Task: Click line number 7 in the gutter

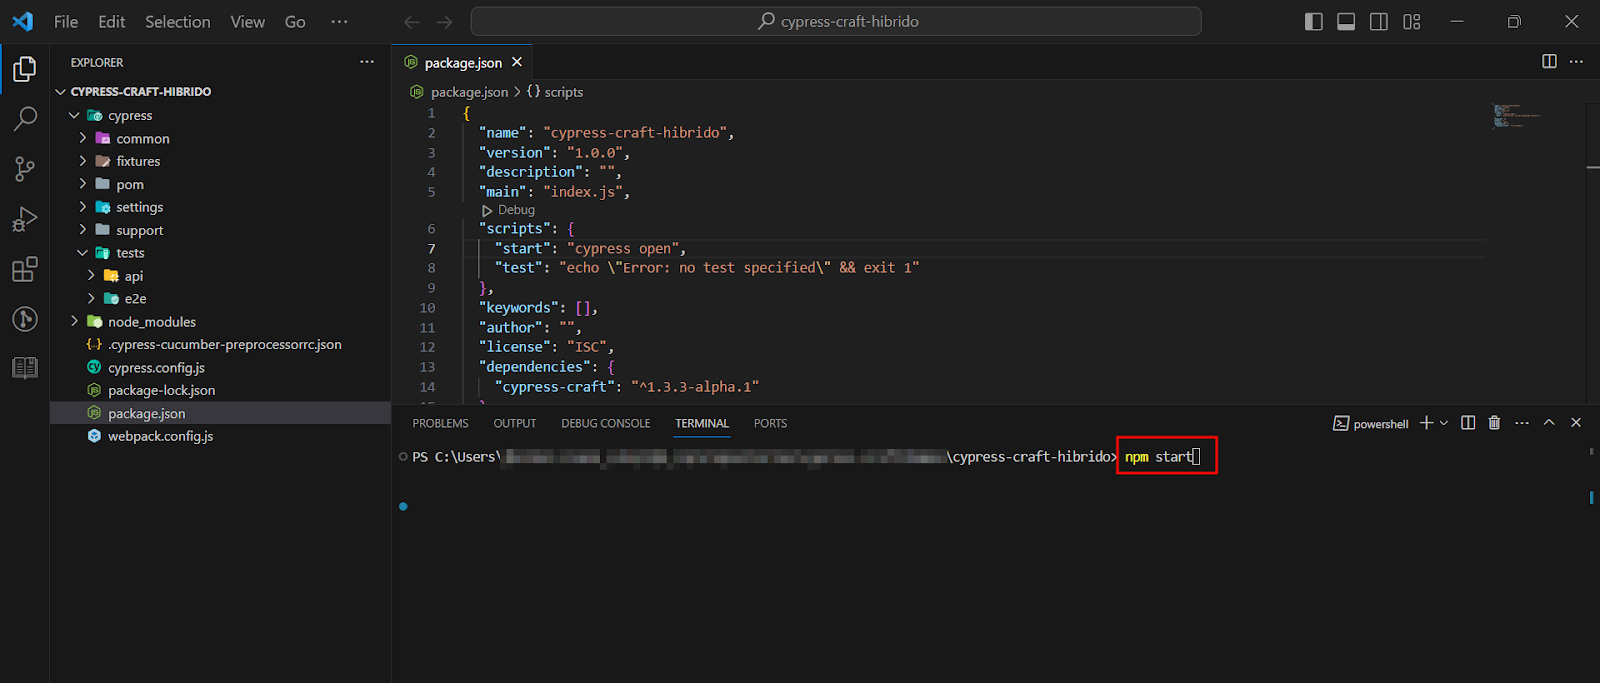Action: pyautogui.click(x=432, y=248)
